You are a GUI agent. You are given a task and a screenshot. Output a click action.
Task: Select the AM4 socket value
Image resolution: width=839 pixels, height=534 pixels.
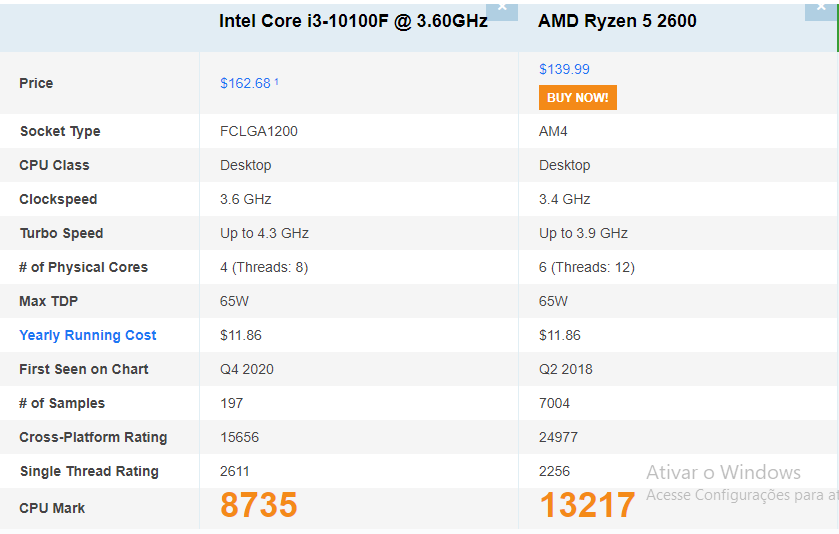[553, 131]
